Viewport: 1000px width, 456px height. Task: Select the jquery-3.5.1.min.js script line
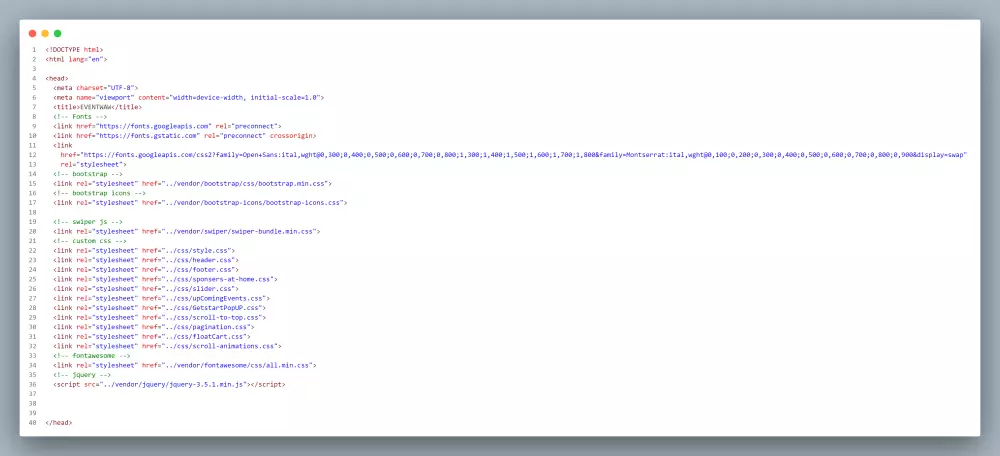pos(170,385)
